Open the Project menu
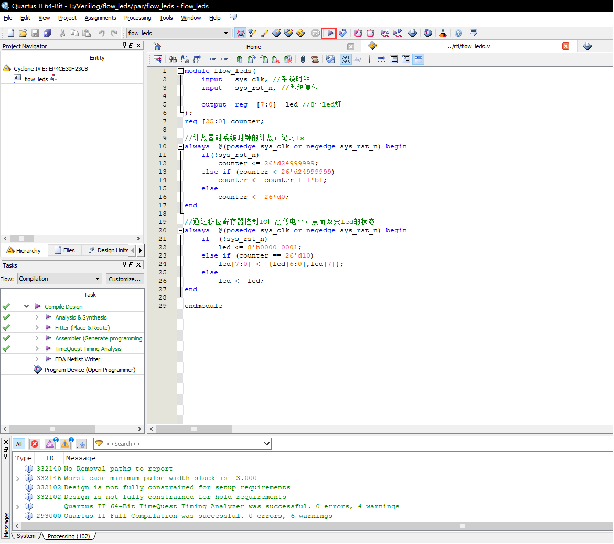 point(67,18)
